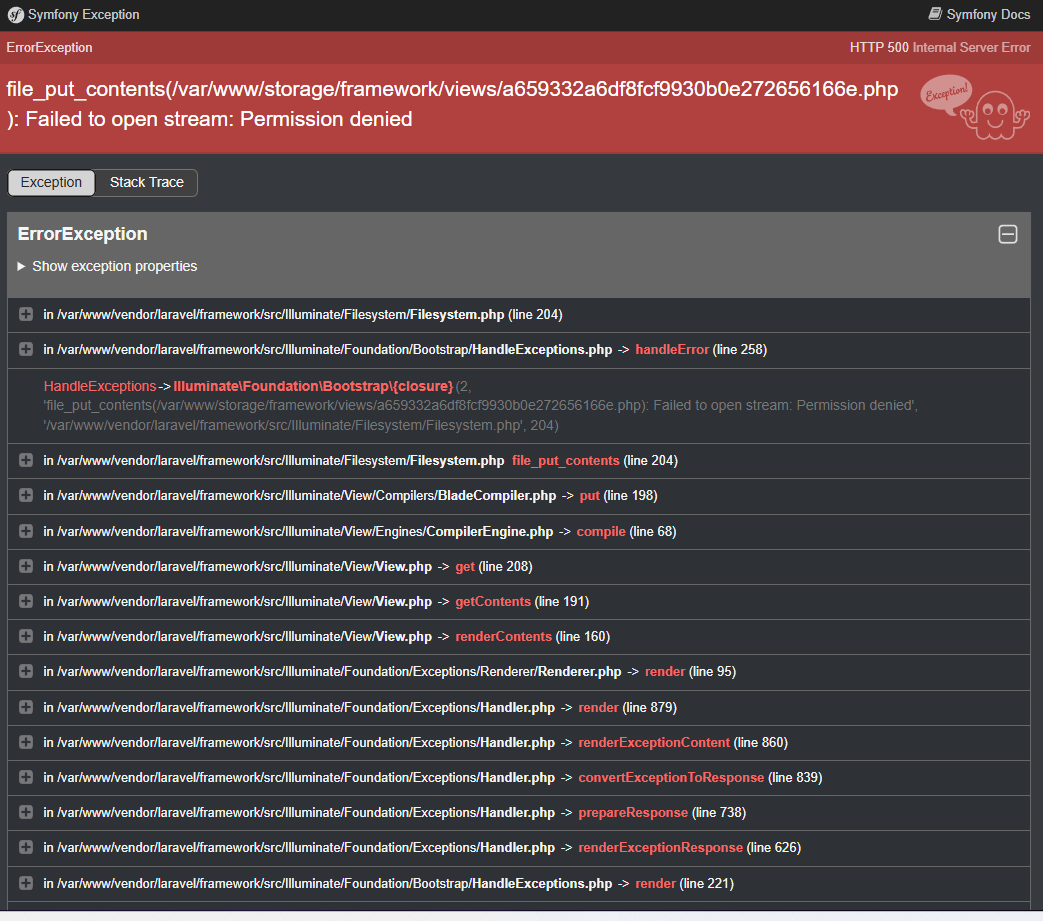Click the Symfony ghost exception illustration
This screenshot has width=1043, height=921.
[973, 105]
